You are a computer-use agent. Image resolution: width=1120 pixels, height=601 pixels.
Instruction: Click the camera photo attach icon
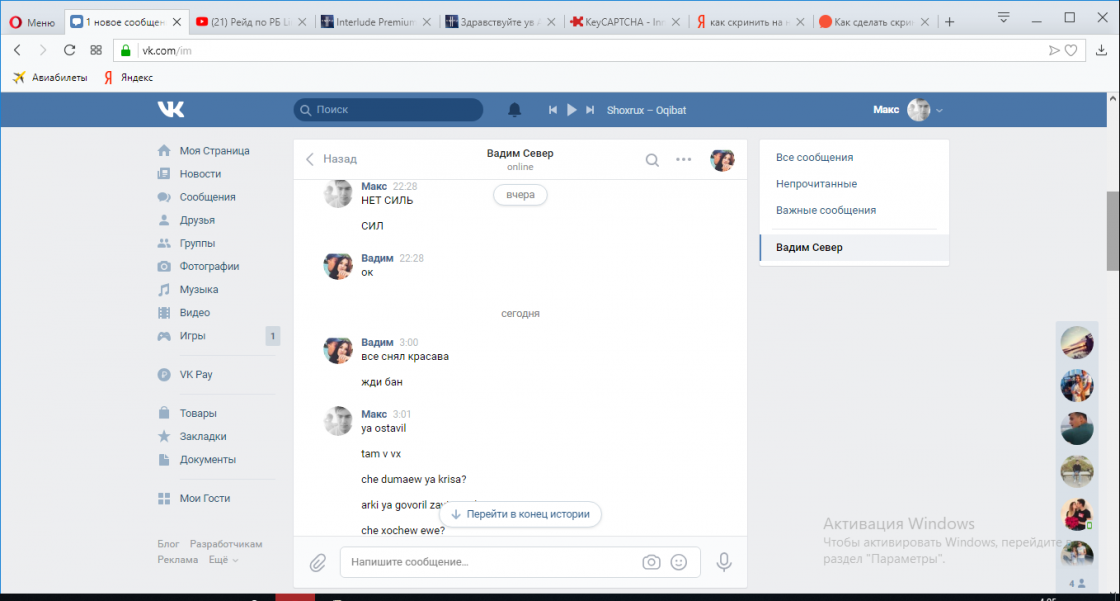pos(651,562)
